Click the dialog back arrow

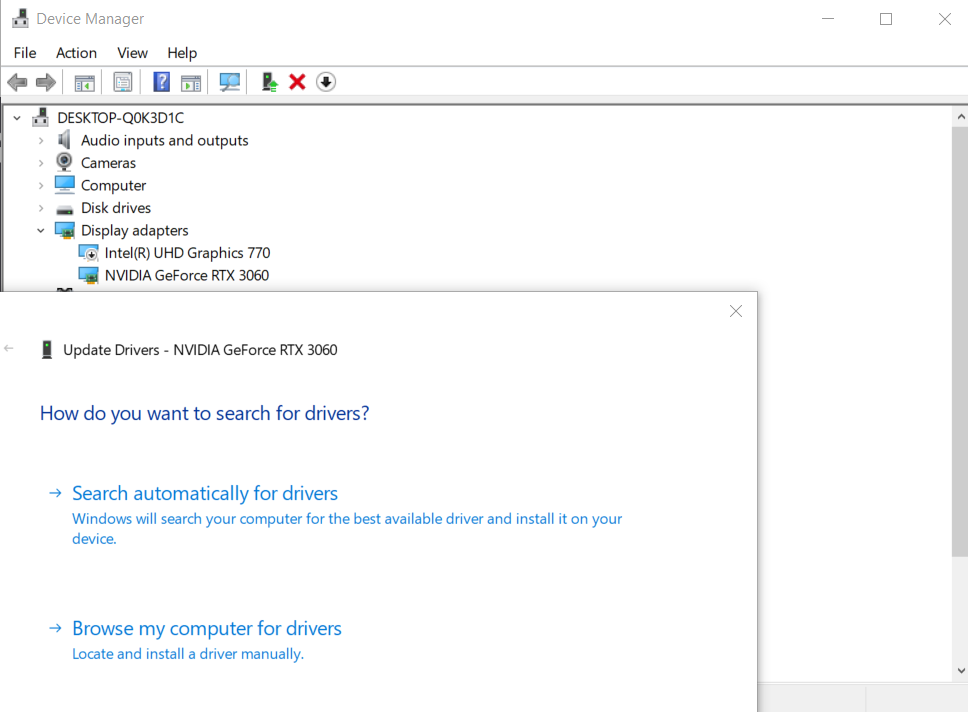point(9,348)
